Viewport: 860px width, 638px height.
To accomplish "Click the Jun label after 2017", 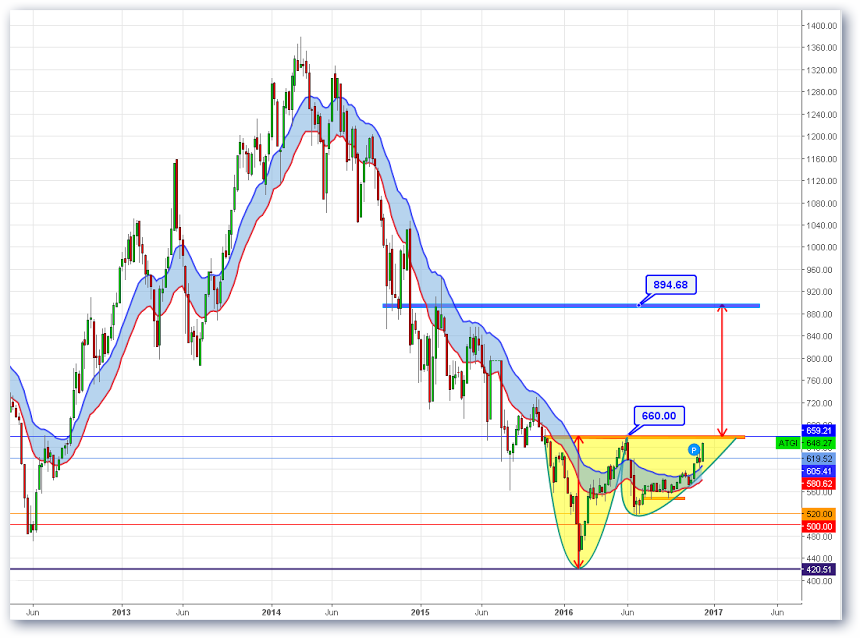I will pyautogui.click(x=777, y=612).
